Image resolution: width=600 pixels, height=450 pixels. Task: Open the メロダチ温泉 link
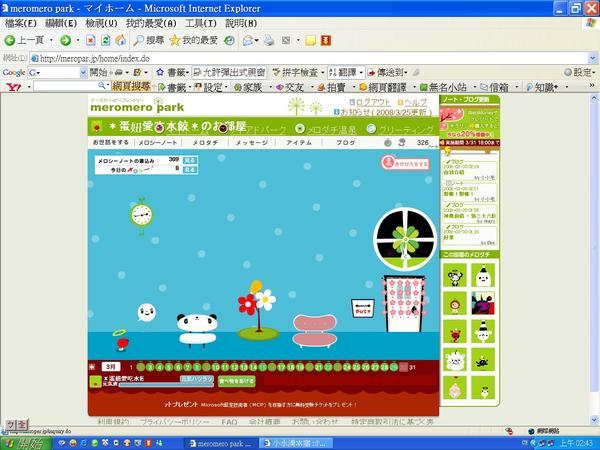[x=326, y=129]
